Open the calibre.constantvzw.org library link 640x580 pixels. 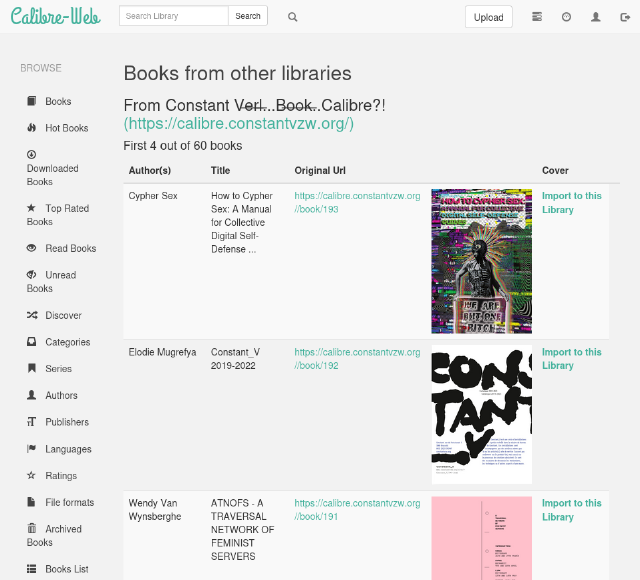239,125
